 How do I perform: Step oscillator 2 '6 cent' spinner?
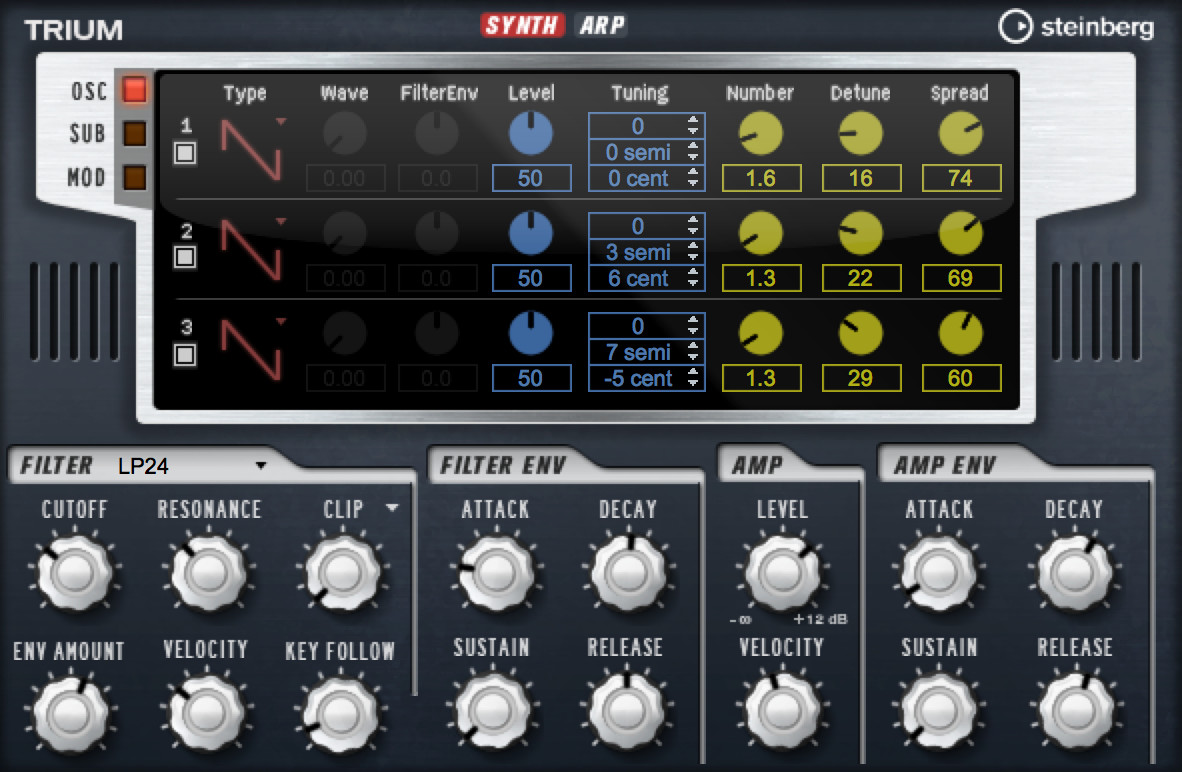693,278
